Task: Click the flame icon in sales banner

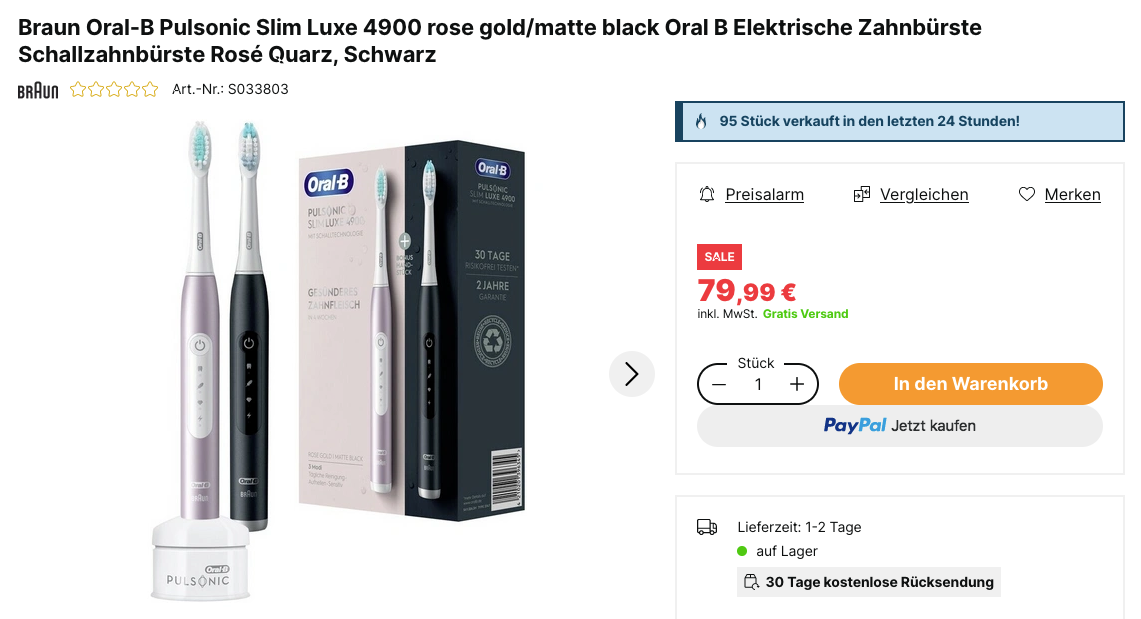Action: tap(701, 121)
